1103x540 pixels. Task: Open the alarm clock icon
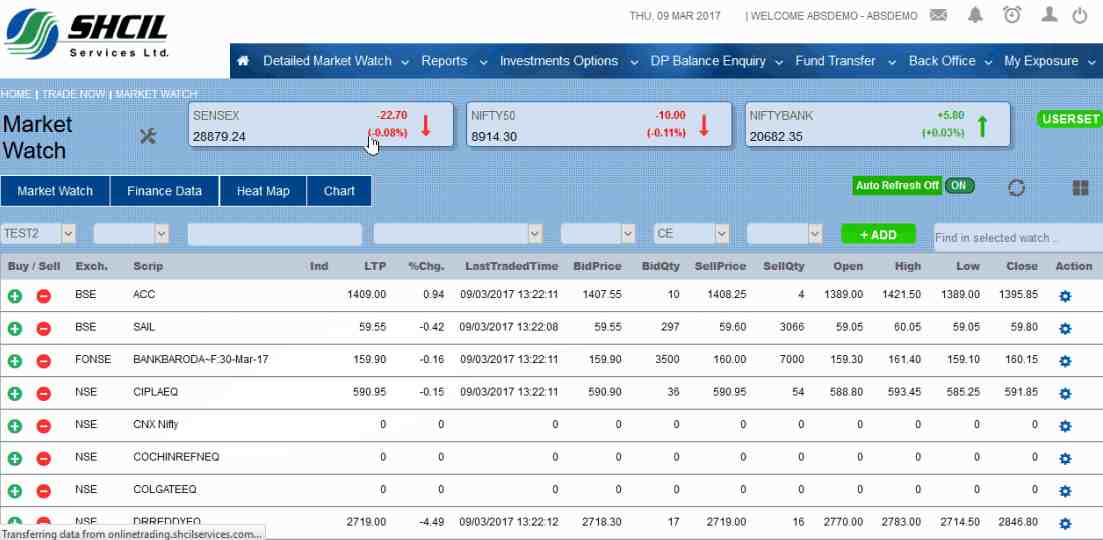(1012, 15)
